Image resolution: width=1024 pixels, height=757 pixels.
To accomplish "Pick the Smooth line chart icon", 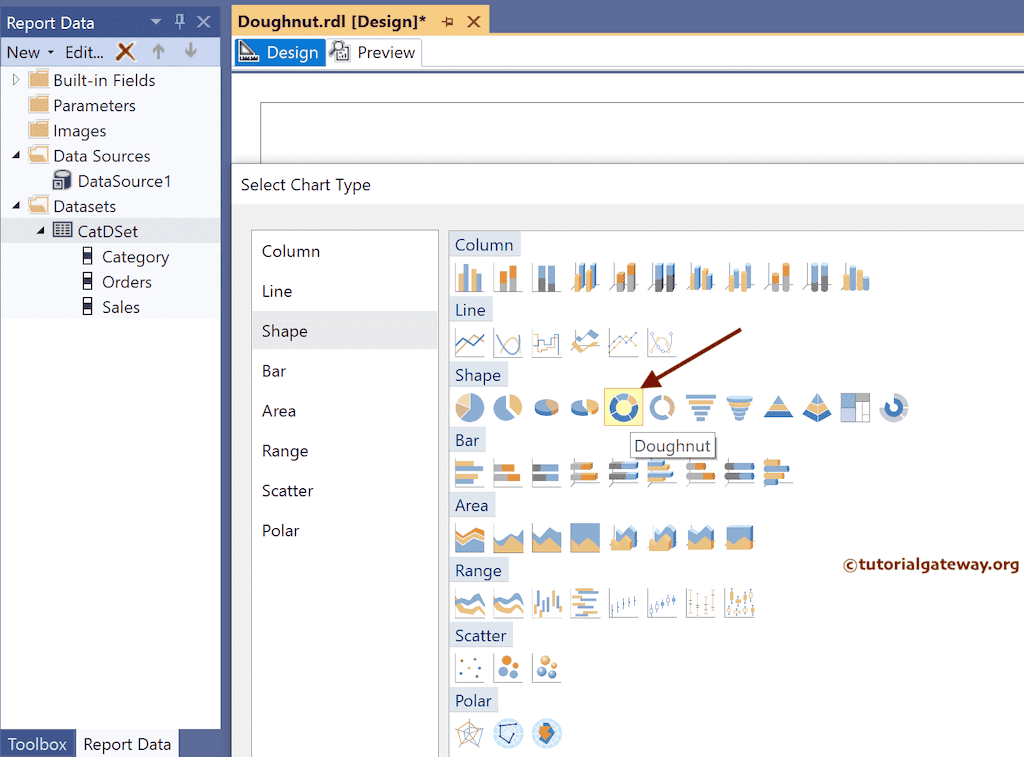I will (x=508, y=342).
